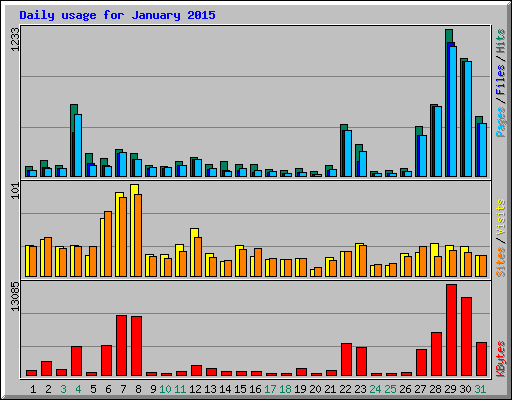Screen dimensions: 512x400
Task: Click weekend day label "18" on x-axis
Action: click(285, 389)
